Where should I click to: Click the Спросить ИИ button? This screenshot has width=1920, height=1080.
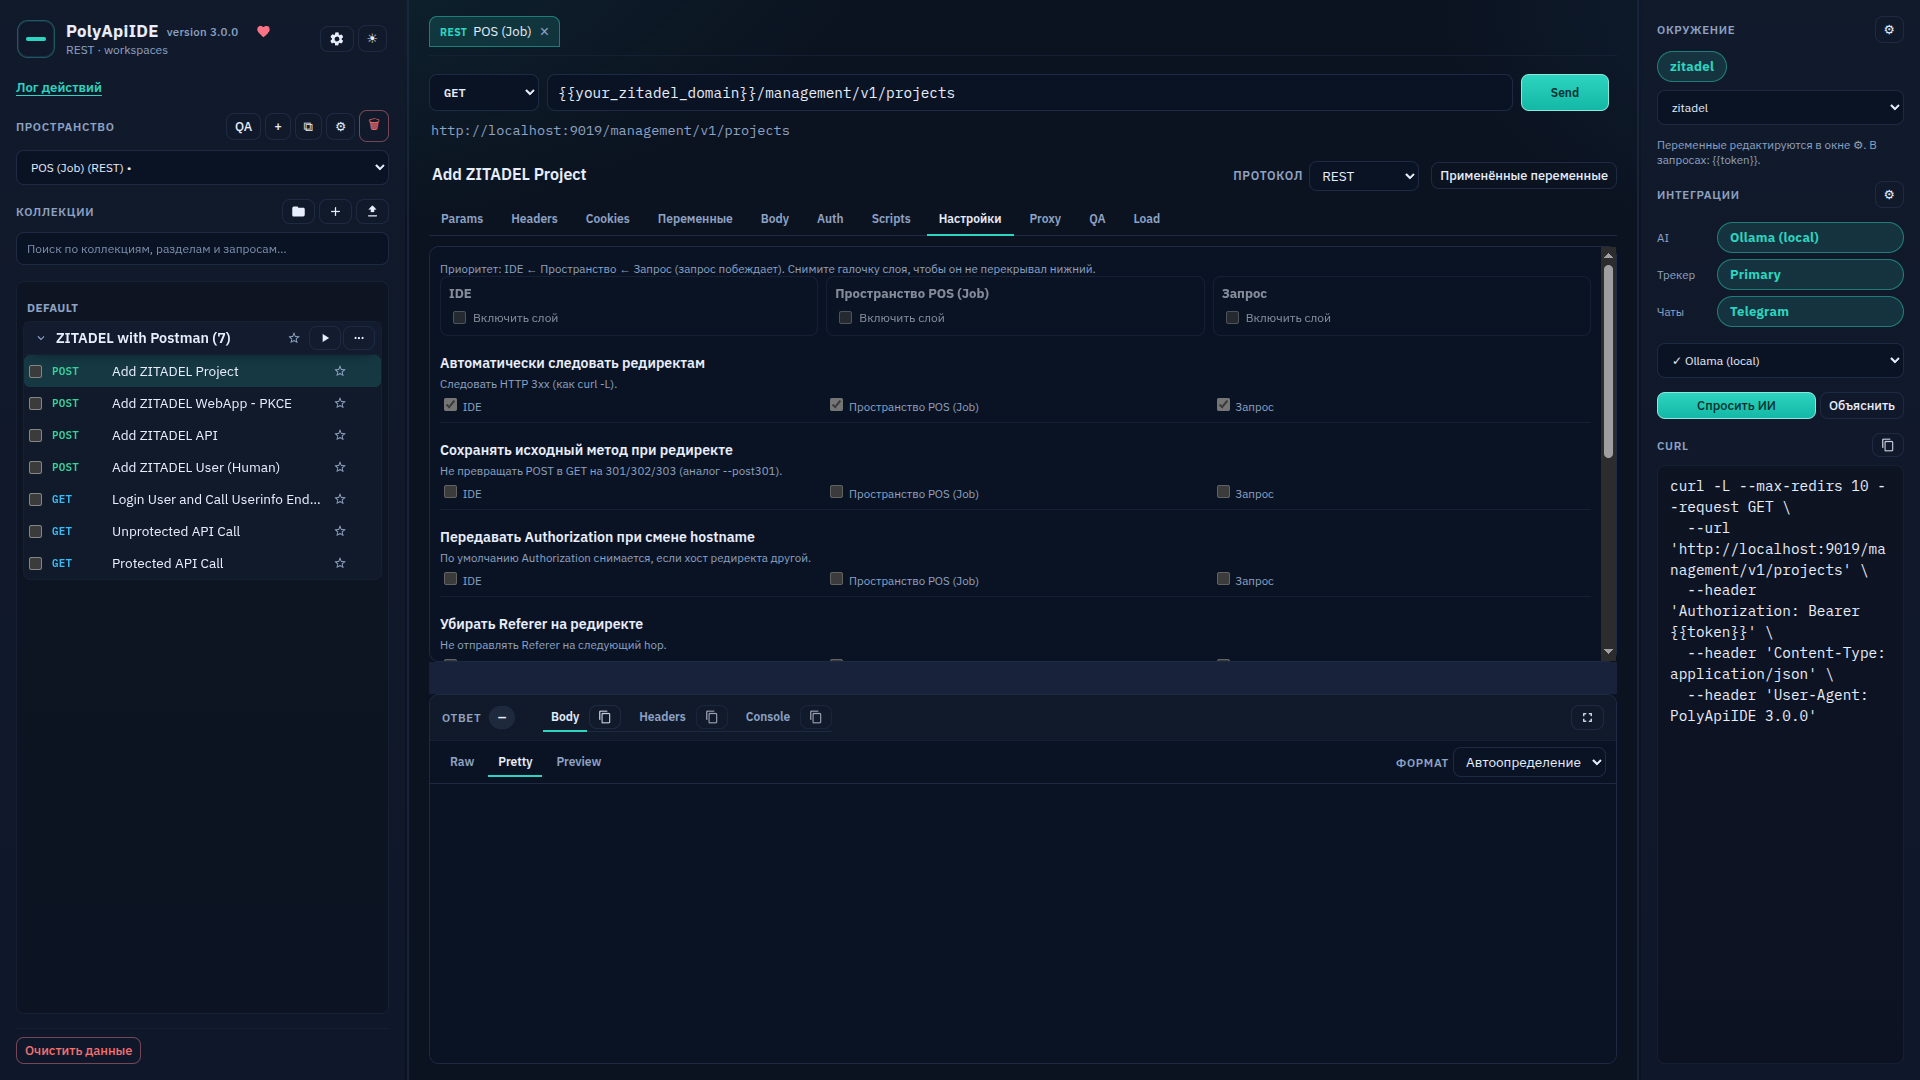click(1736, 406)
